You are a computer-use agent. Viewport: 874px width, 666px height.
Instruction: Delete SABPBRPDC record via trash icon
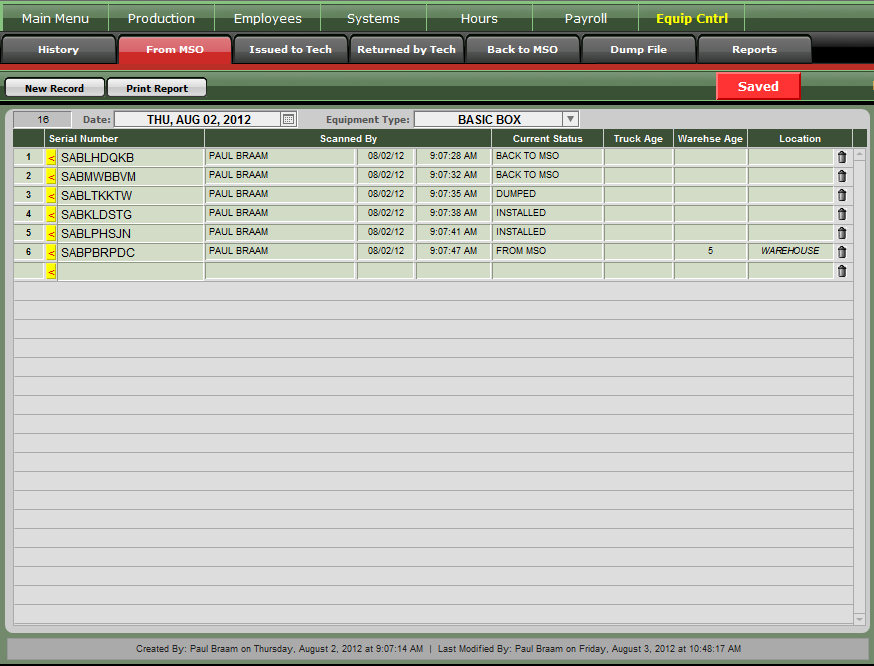841,252
